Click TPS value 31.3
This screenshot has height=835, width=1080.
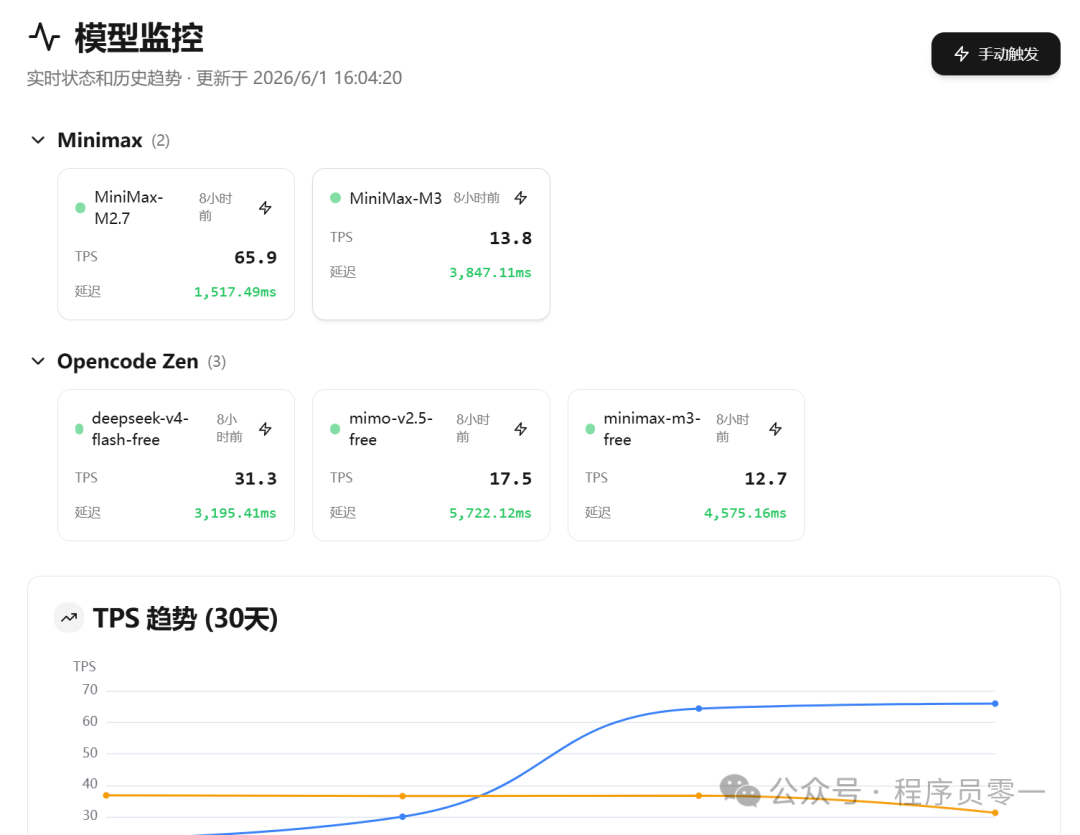pyautogui.click(x=256, y=479)
